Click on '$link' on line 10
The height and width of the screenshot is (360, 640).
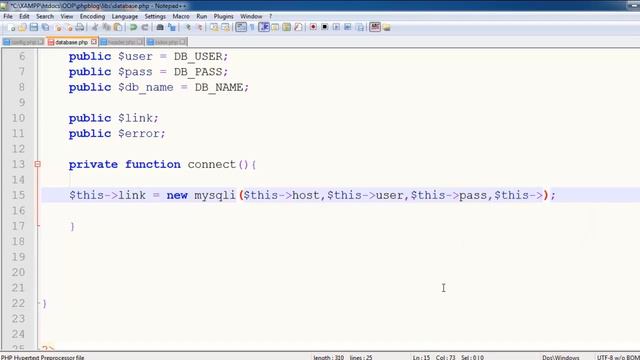[x=135, y=118]
